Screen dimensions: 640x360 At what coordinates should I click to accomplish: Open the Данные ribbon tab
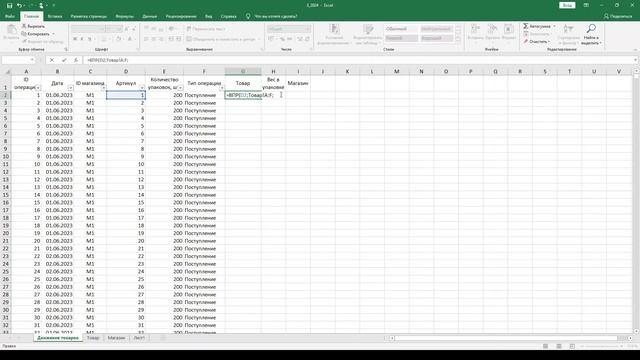click(x=149, y=16)
